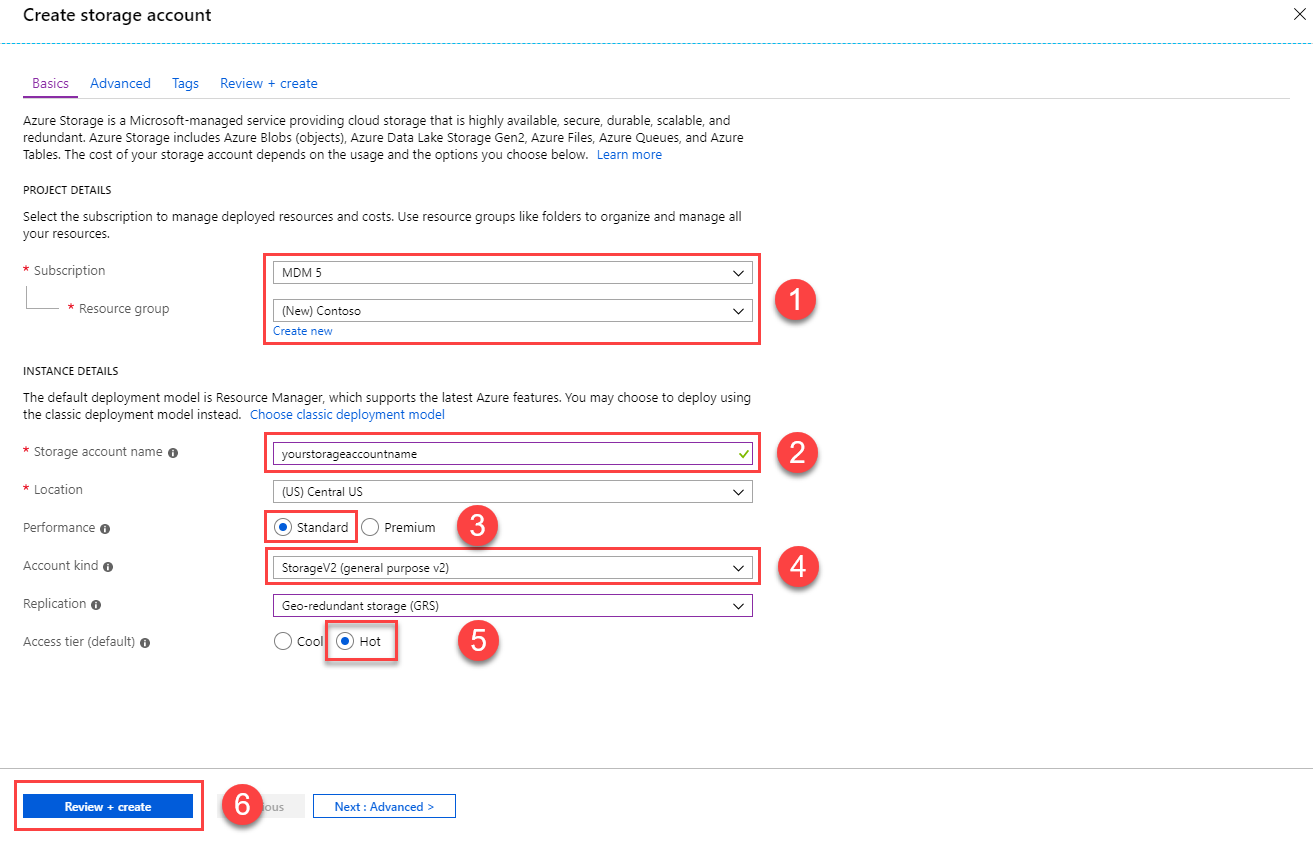Select the Premium performance option
This screenshot has height=851, width=1313.
pyautogui.click(x=369, y=527)
